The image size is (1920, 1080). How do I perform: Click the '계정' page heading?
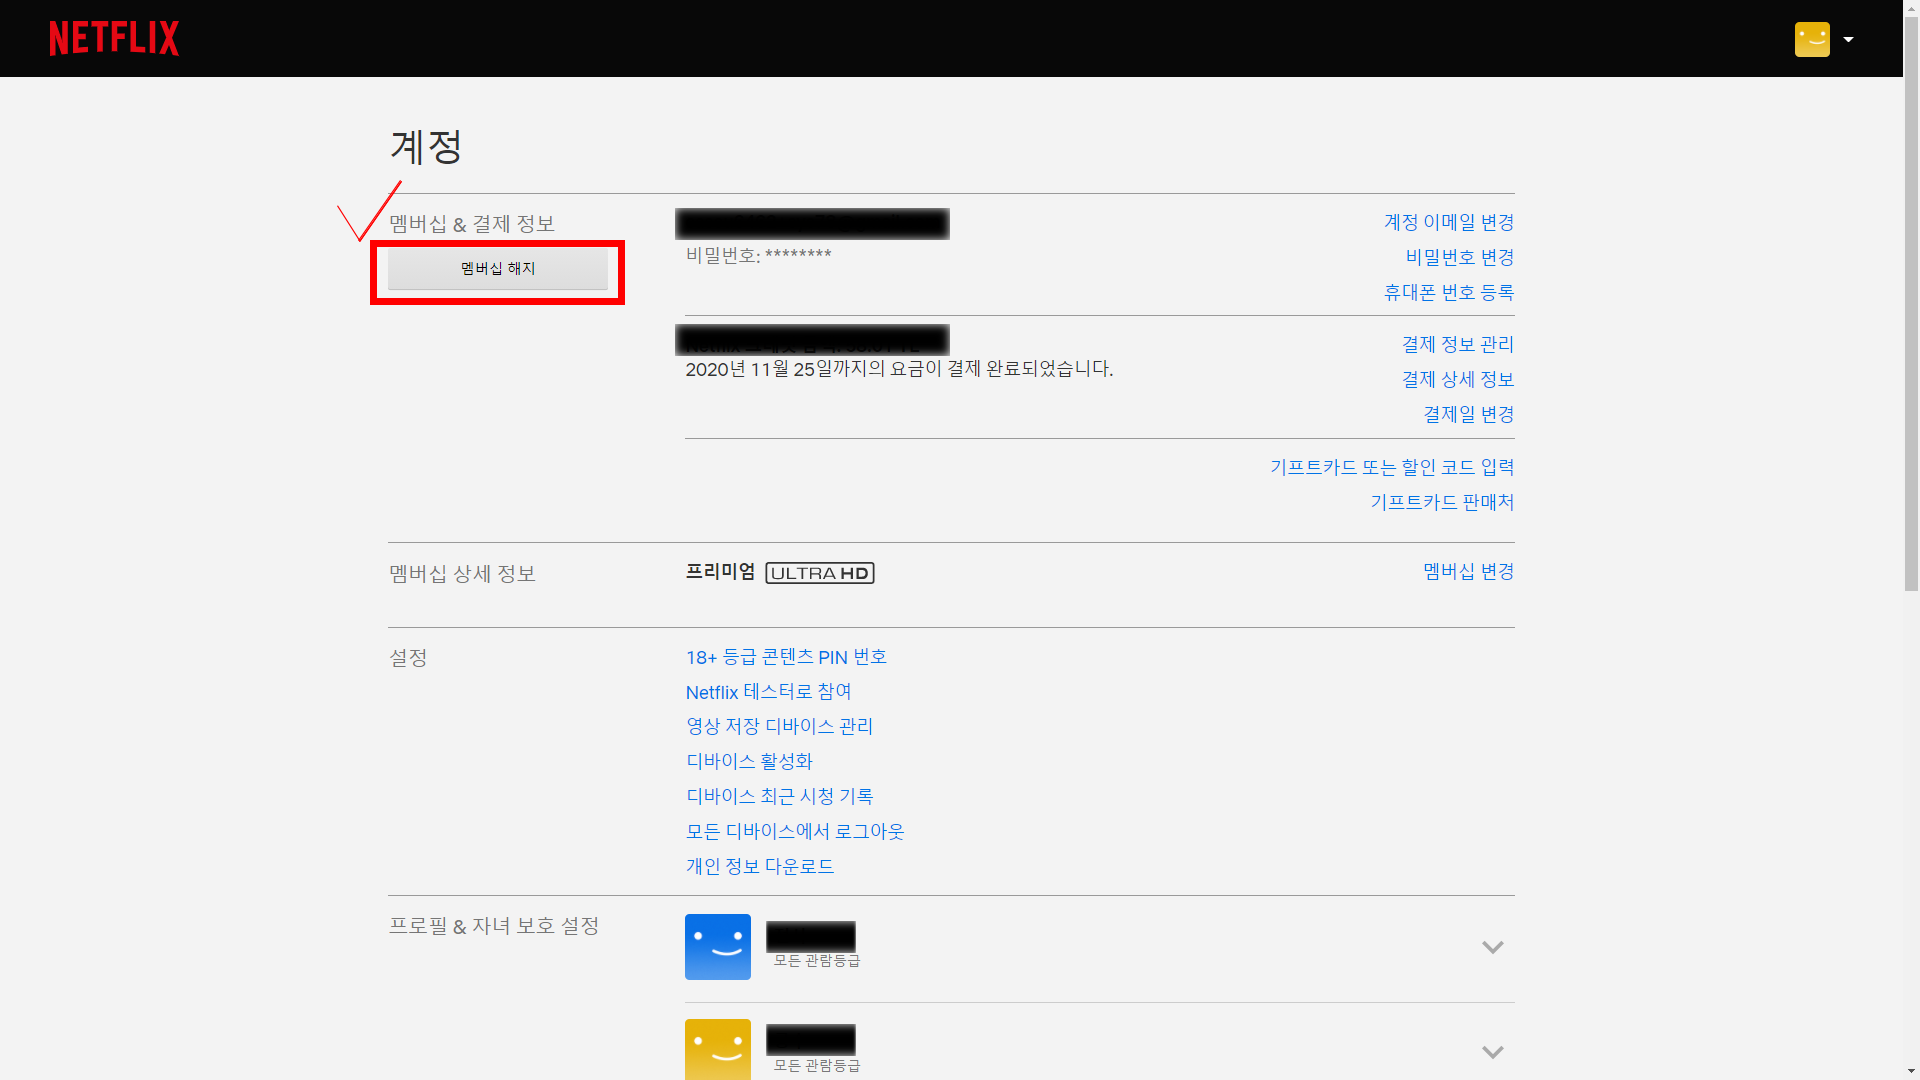tap(426, 147)
